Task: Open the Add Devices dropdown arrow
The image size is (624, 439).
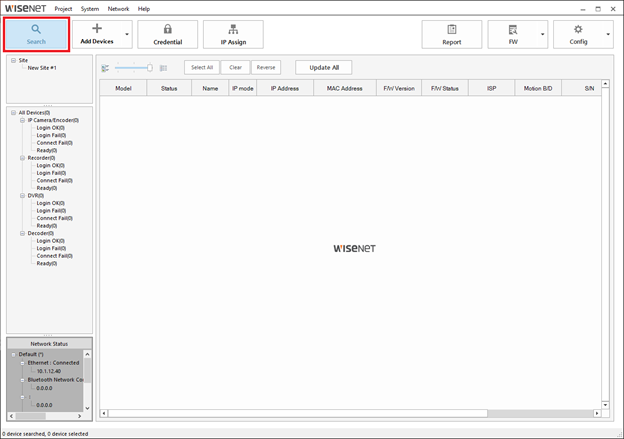Action: 127,35
